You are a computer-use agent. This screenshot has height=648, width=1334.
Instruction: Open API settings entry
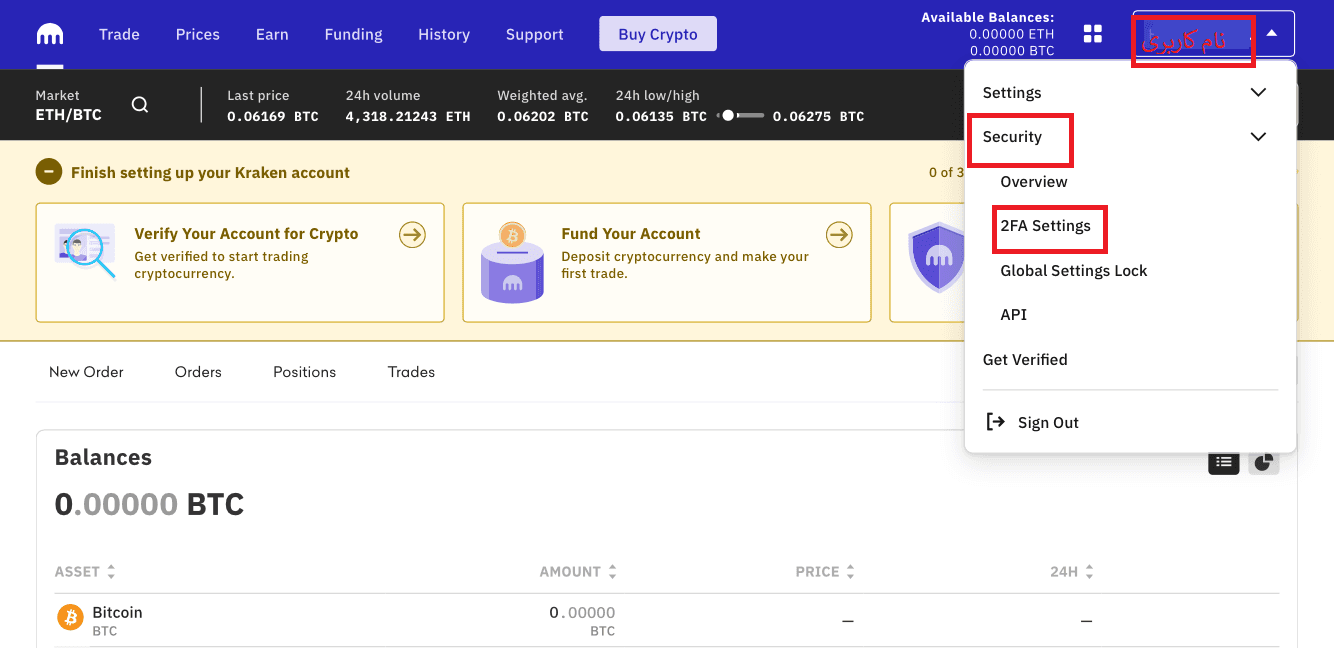1013,315
